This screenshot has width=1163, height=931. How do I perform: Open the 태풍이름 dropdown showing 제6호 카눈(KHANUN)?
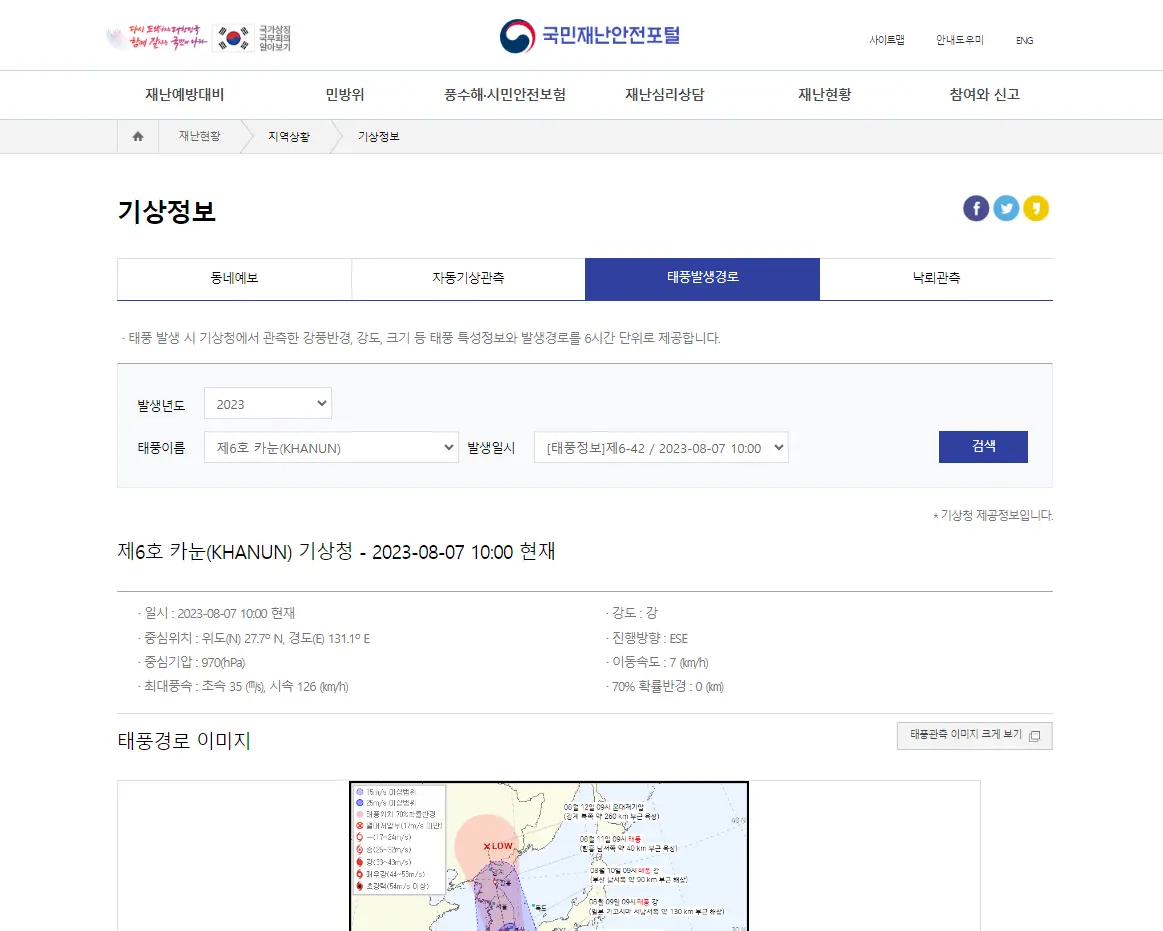tap(330, 447)
